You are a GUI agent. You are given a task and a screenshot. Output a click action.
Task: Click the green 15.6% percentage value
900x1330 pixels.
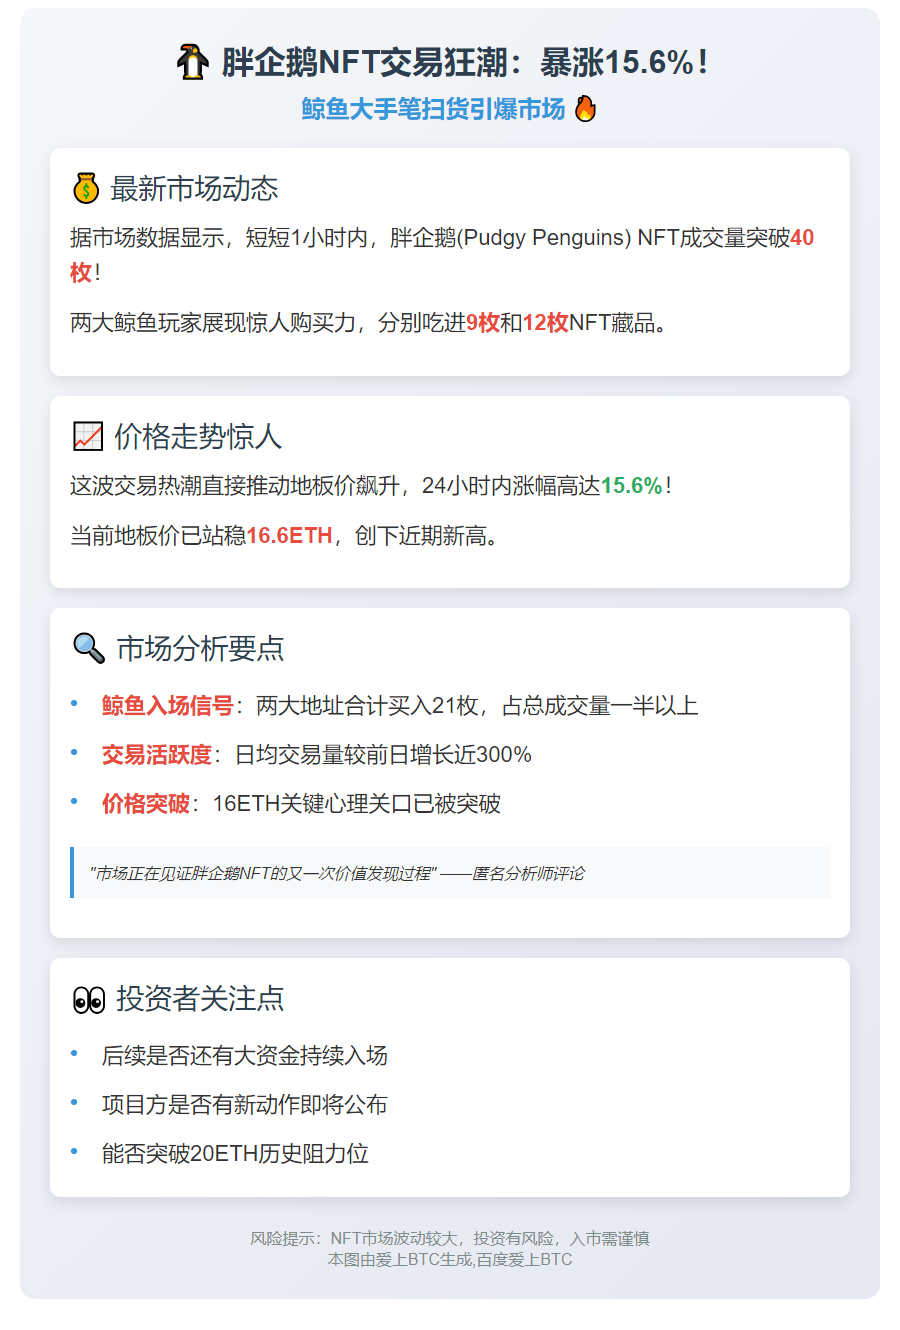point(631,486)
